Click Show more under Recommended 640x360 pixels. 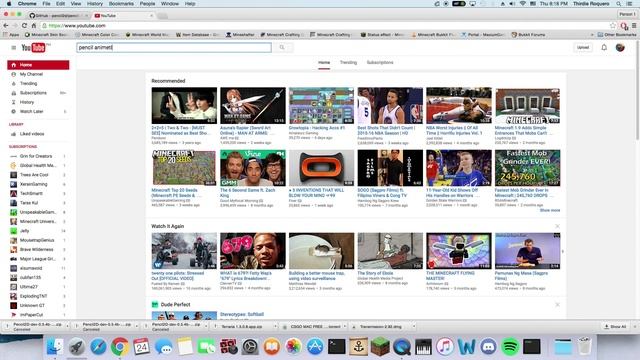(x=550, y=210)
